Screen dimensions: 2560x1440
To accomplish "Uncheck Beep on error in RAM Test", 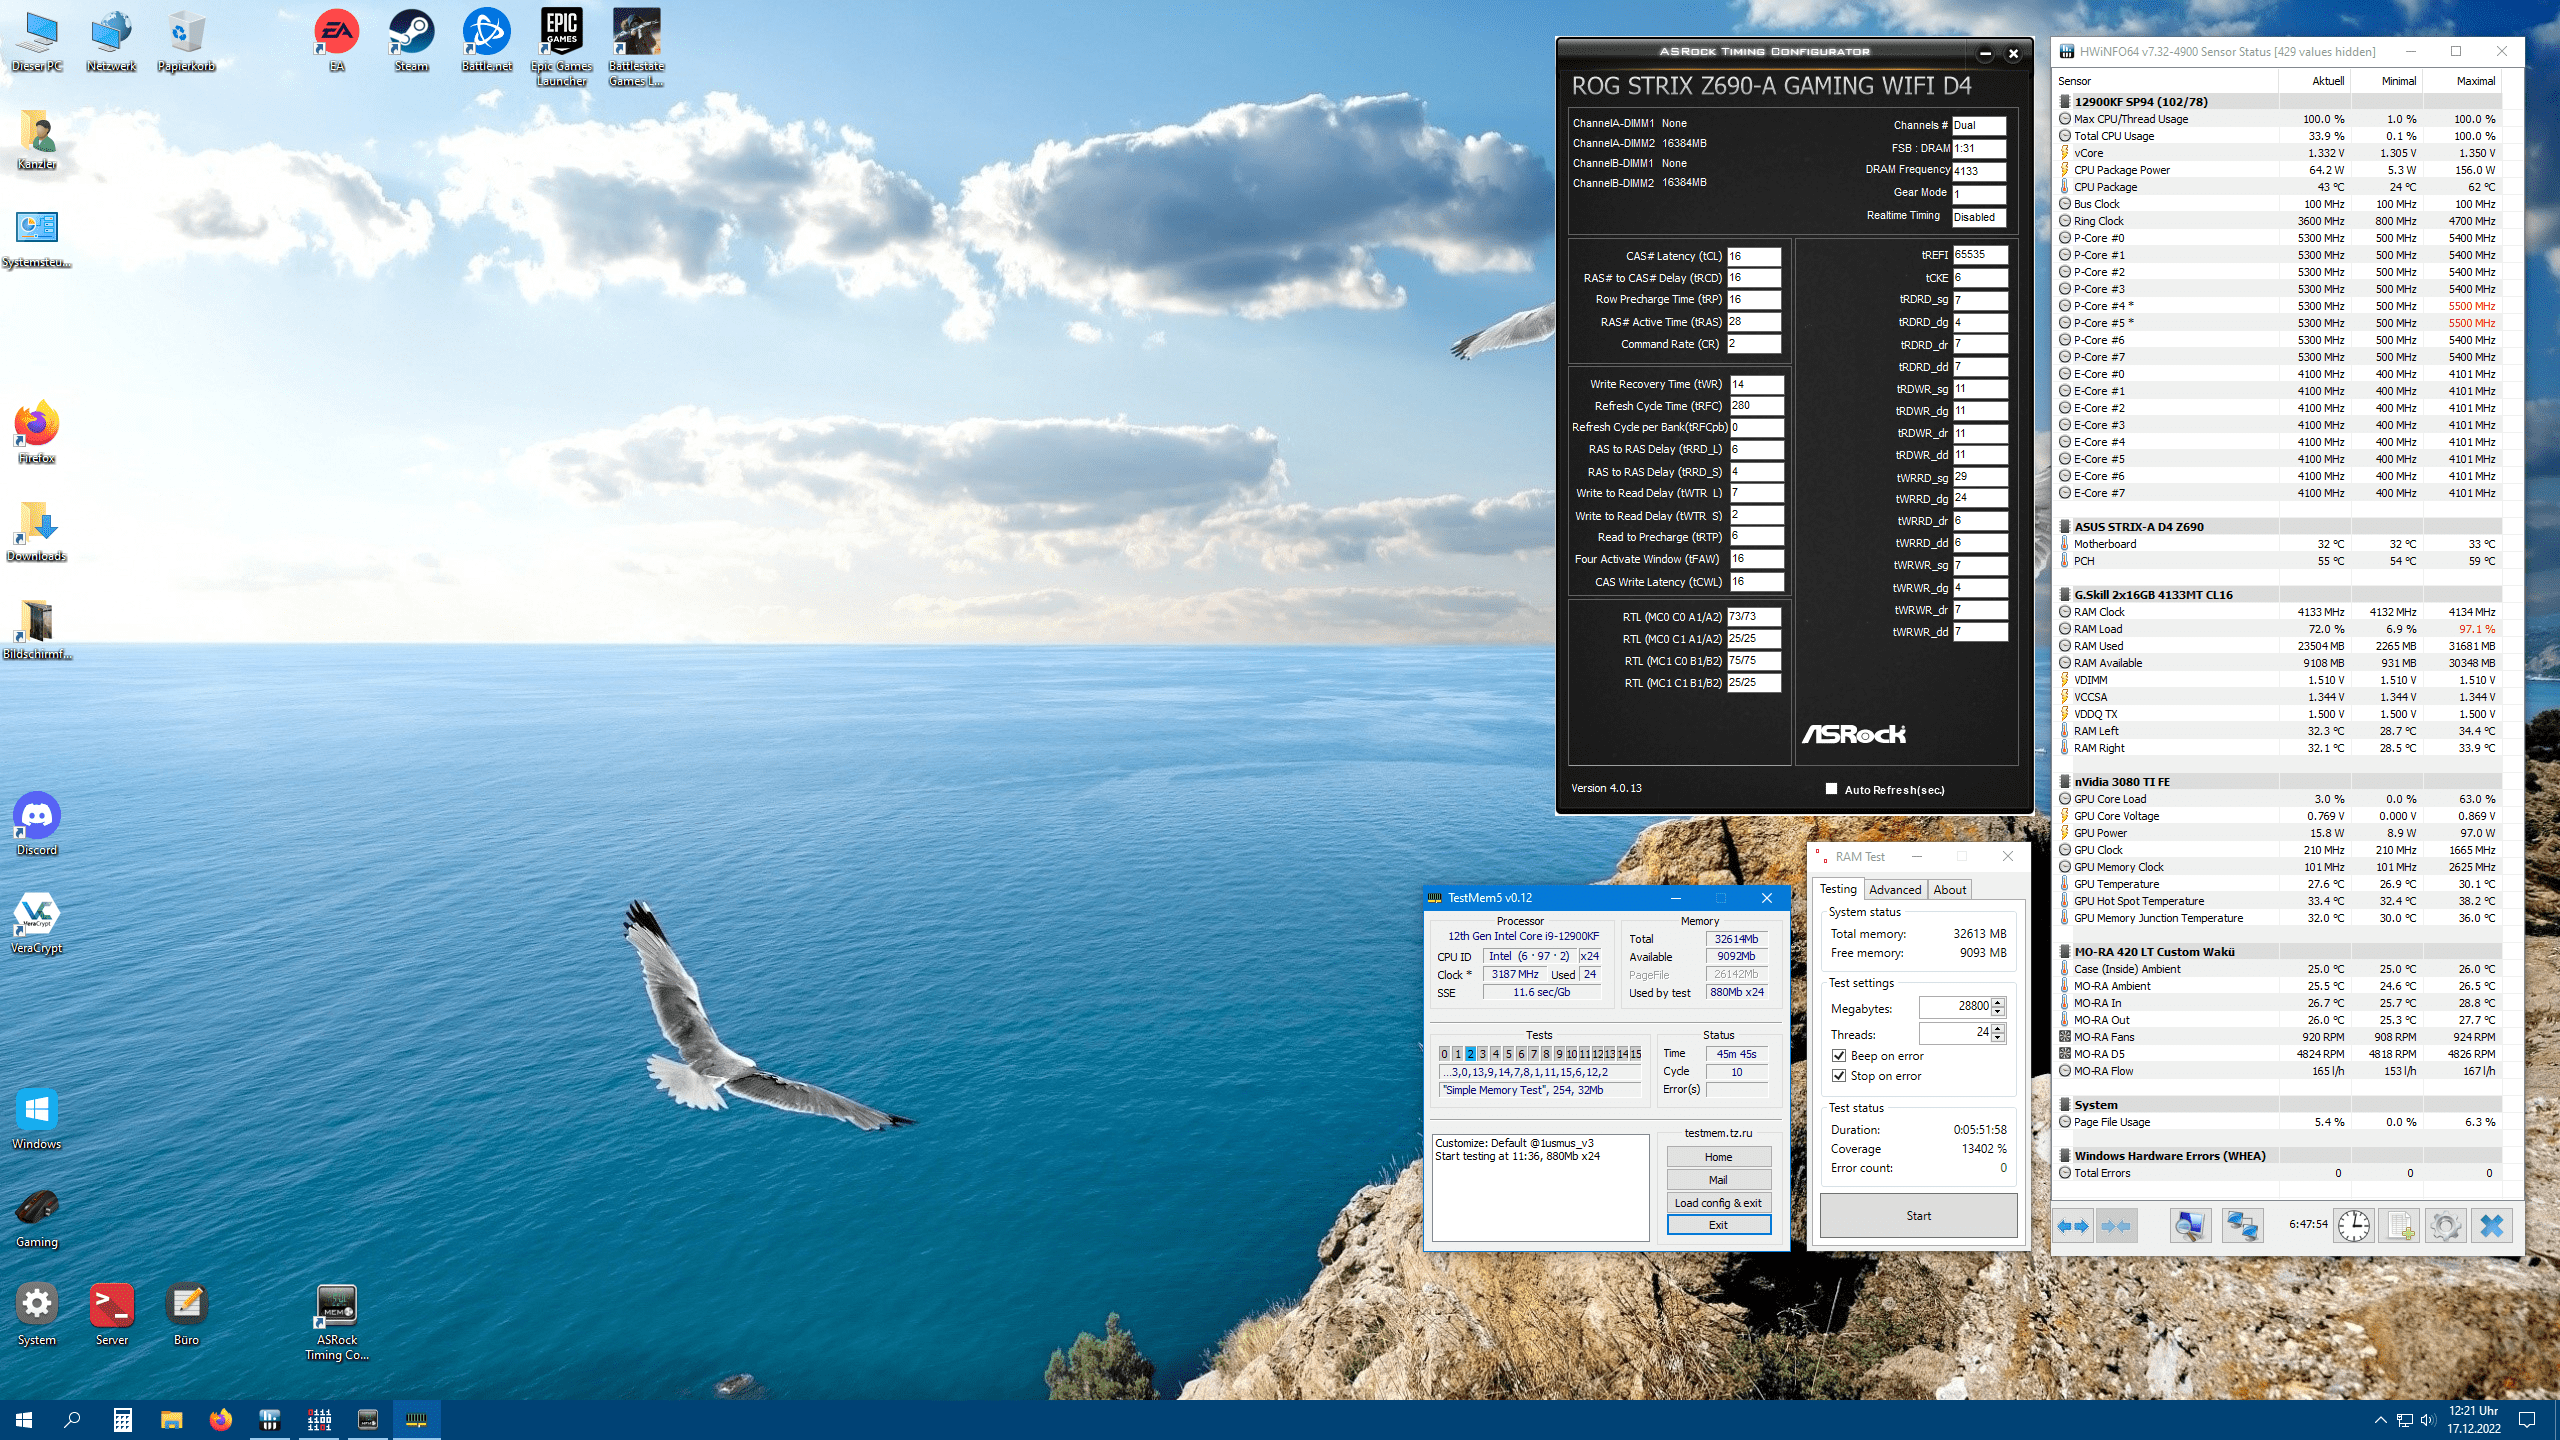I will [x=1839, y=1056].
